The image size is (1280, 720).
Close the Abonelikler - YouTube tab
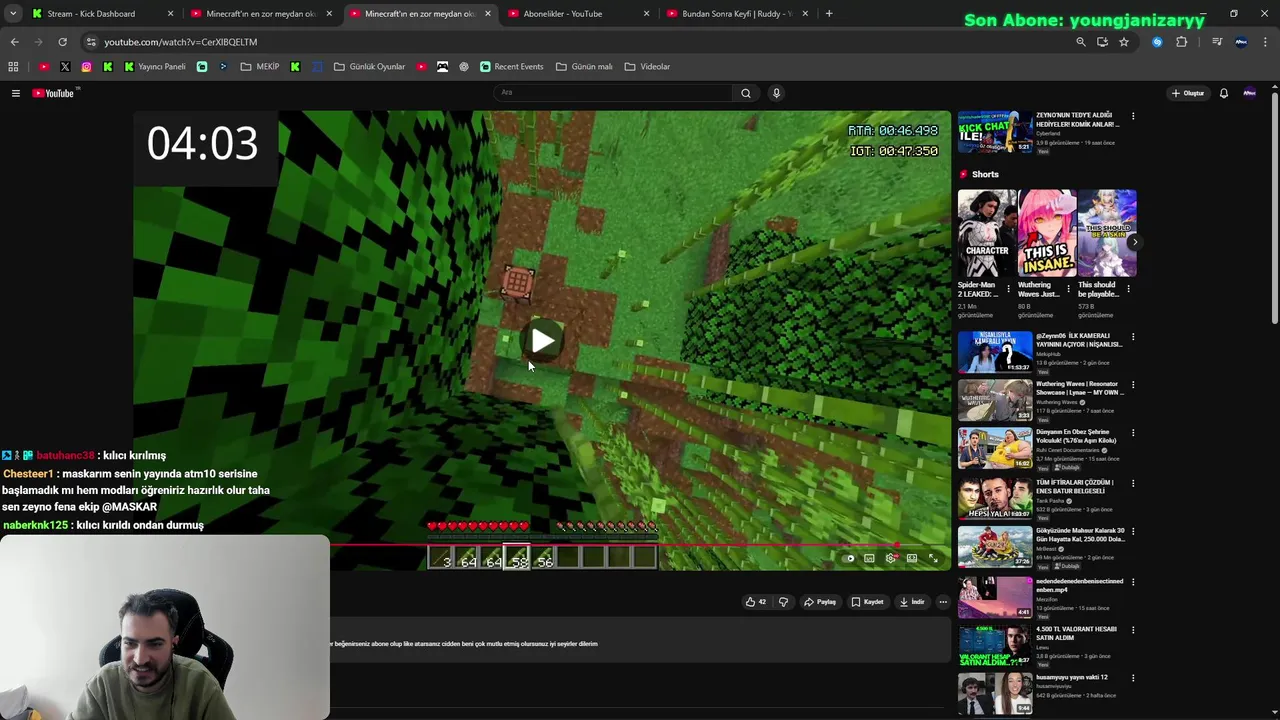coord(646,14)
